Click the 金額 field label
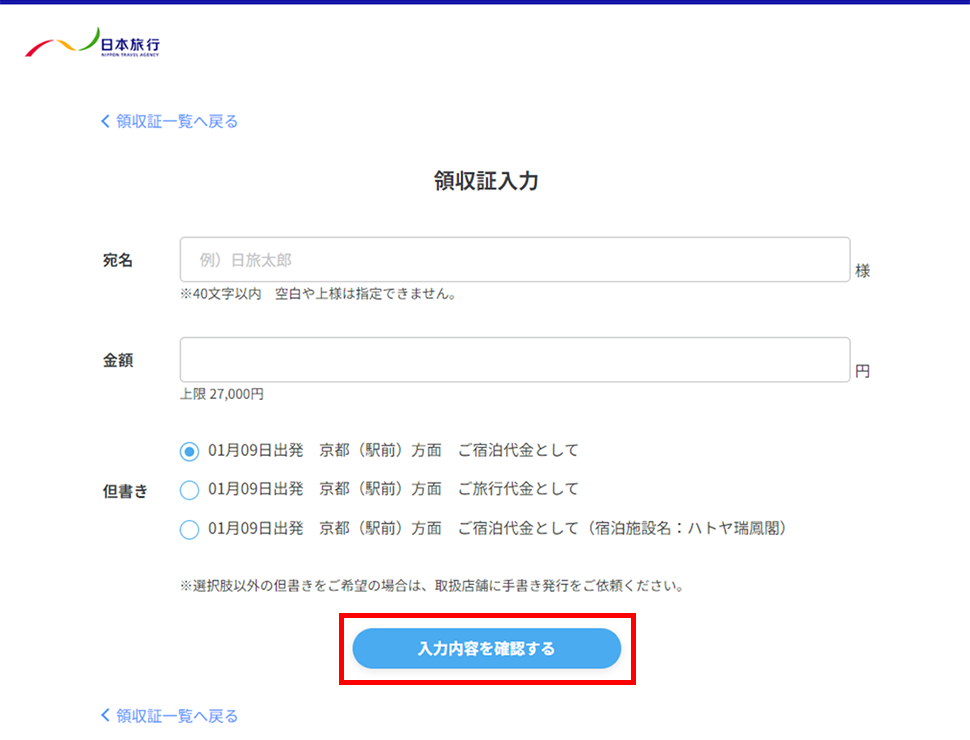970x740 pixels. (118, 360)
